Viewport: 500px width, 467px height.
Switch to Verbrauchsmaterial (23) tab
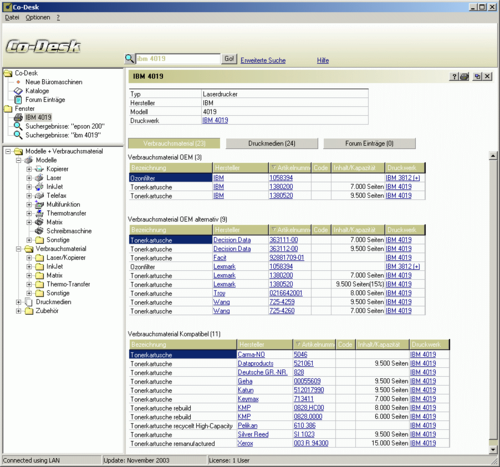pos(174,143)
